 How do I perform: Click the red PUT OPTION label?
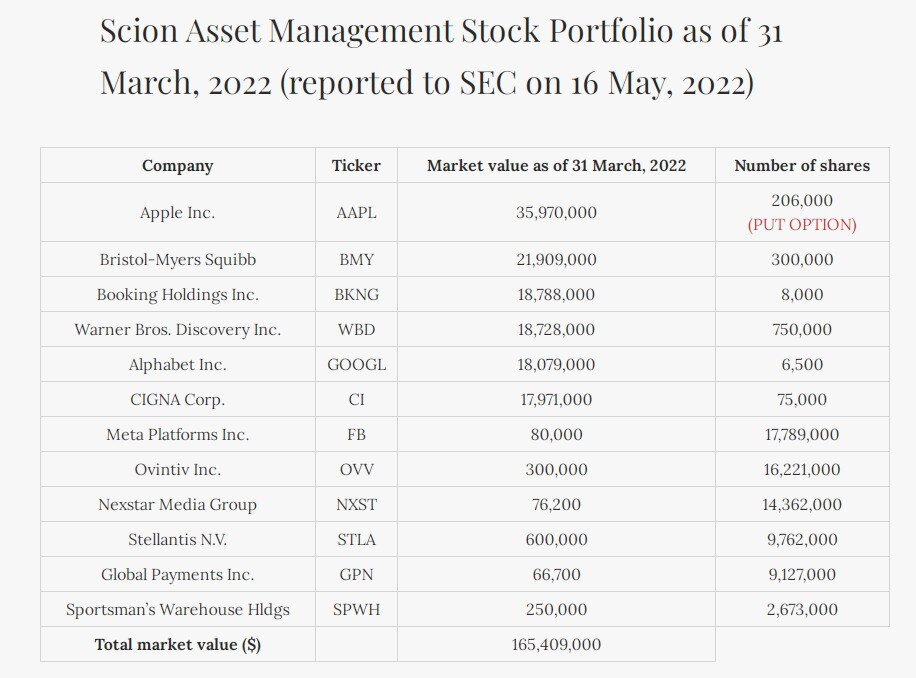[x=802, y=225]
